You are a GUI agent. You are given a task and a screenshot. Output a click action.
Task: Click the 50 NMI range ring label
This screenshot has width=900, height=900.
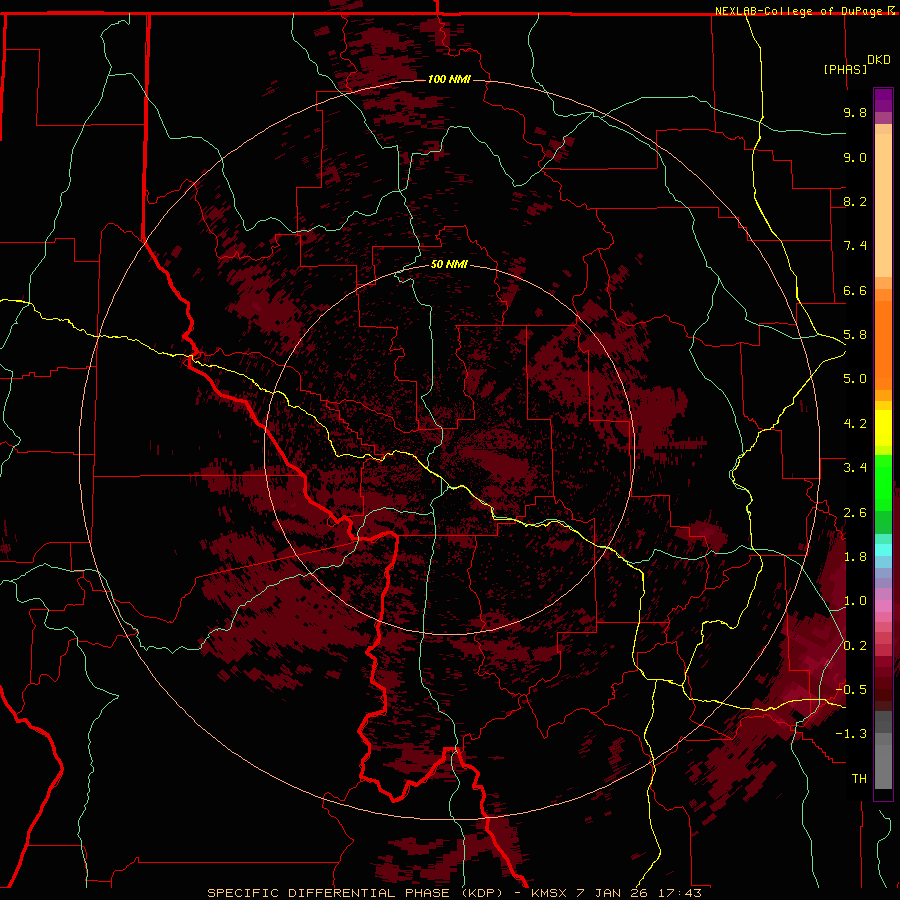click(x=449, y=264)
